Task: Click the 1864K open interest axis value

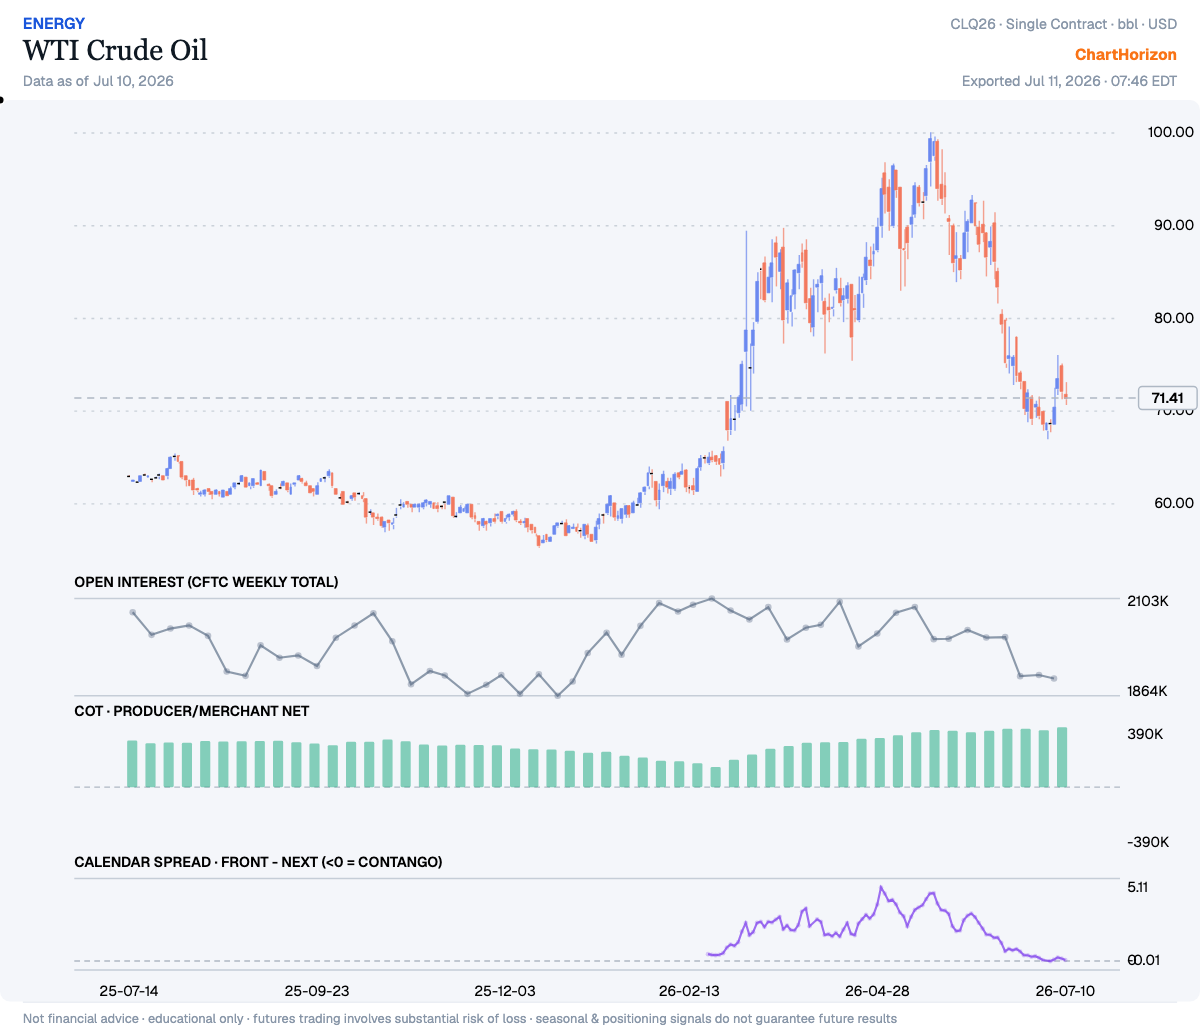Action: pyautogui.click(x=1148, y=691)
